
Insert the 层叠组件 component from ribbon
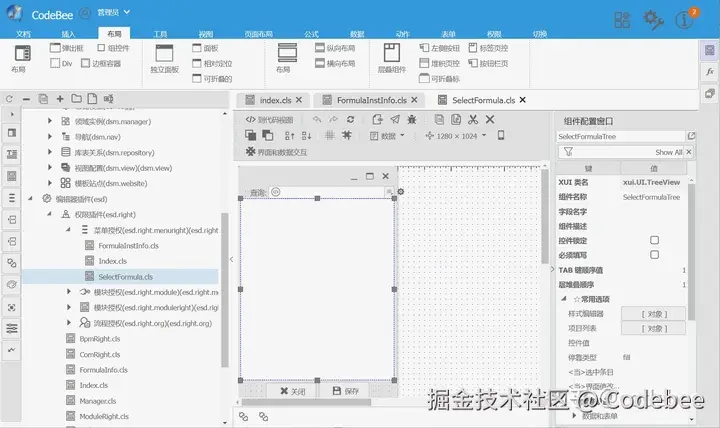coord(392,59)
